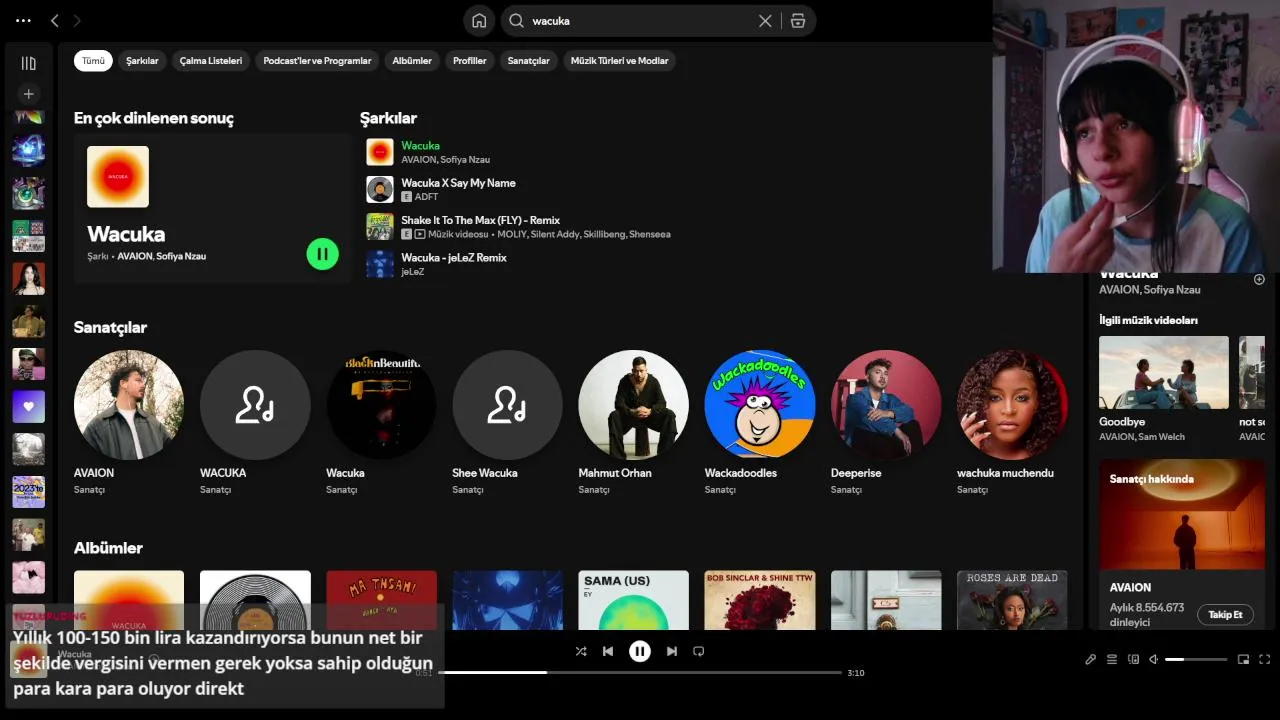Open the SAMA (US) album cover

click(x=633, y=600)
